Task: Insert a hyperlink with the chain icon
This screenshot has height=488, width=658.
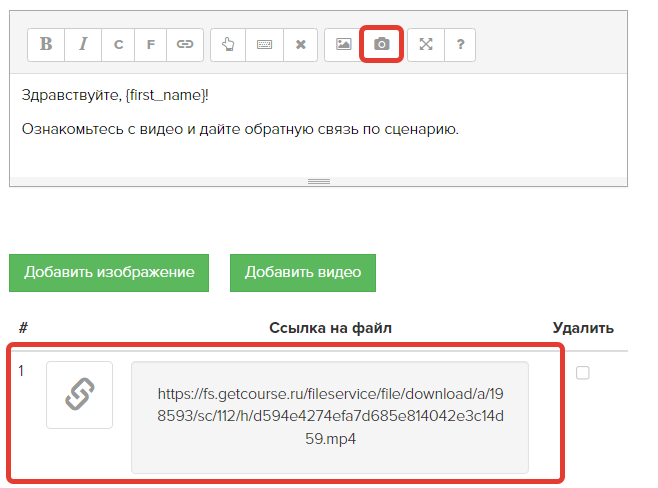Action: pos(185,44)
